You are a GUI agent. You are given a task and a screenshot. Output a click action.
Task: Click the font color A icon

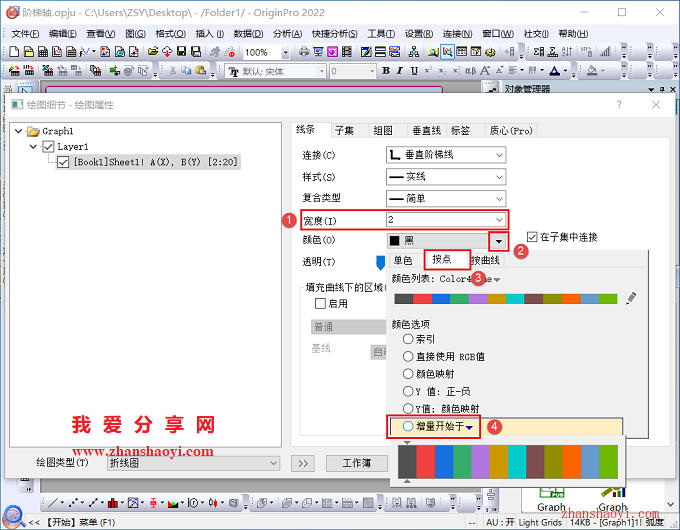coord(555,71)
